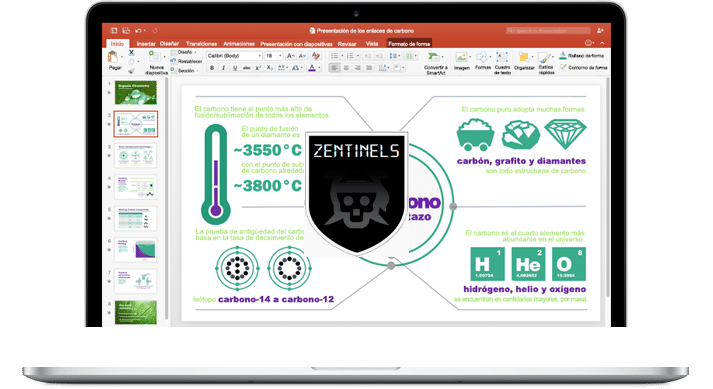Viewport: 713px width, 389px height.
Task: Center-align the text
Action: [x=346, y=68]
